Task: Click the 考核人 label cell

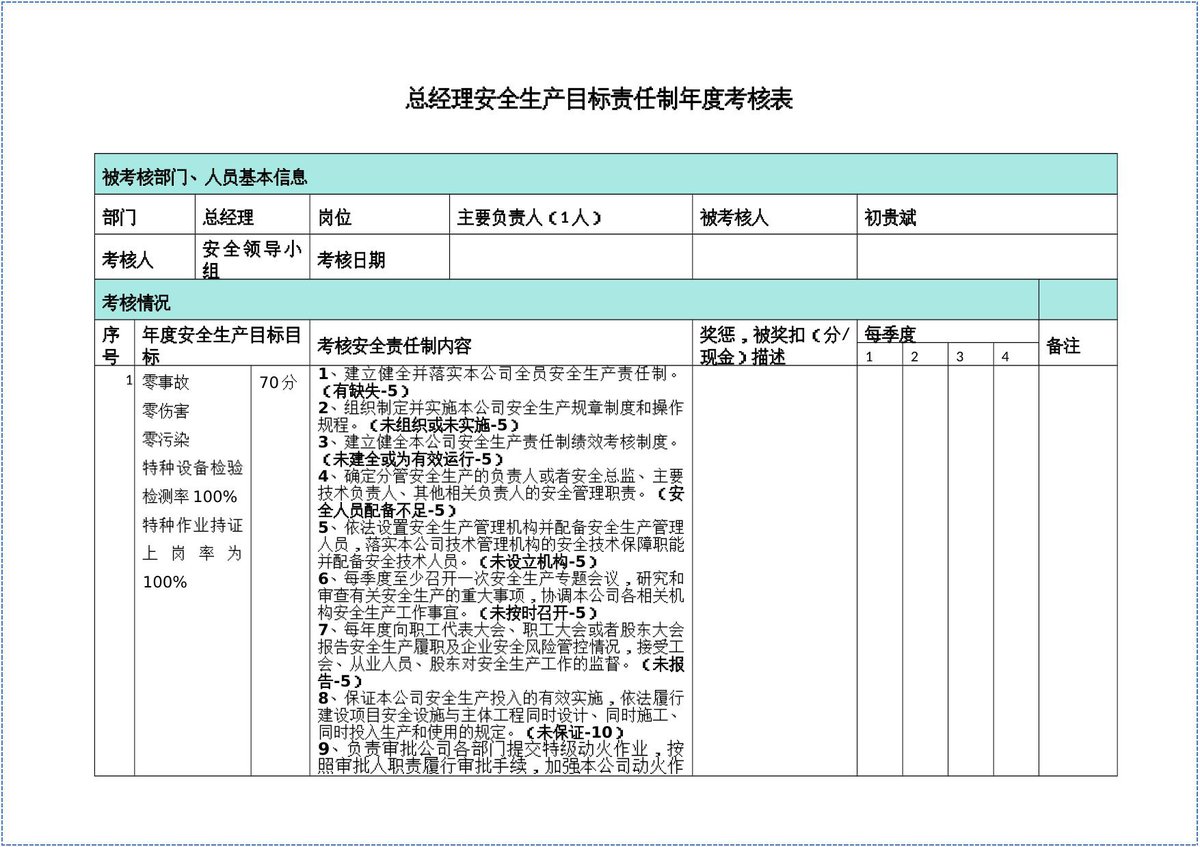Action: (143, 258)
